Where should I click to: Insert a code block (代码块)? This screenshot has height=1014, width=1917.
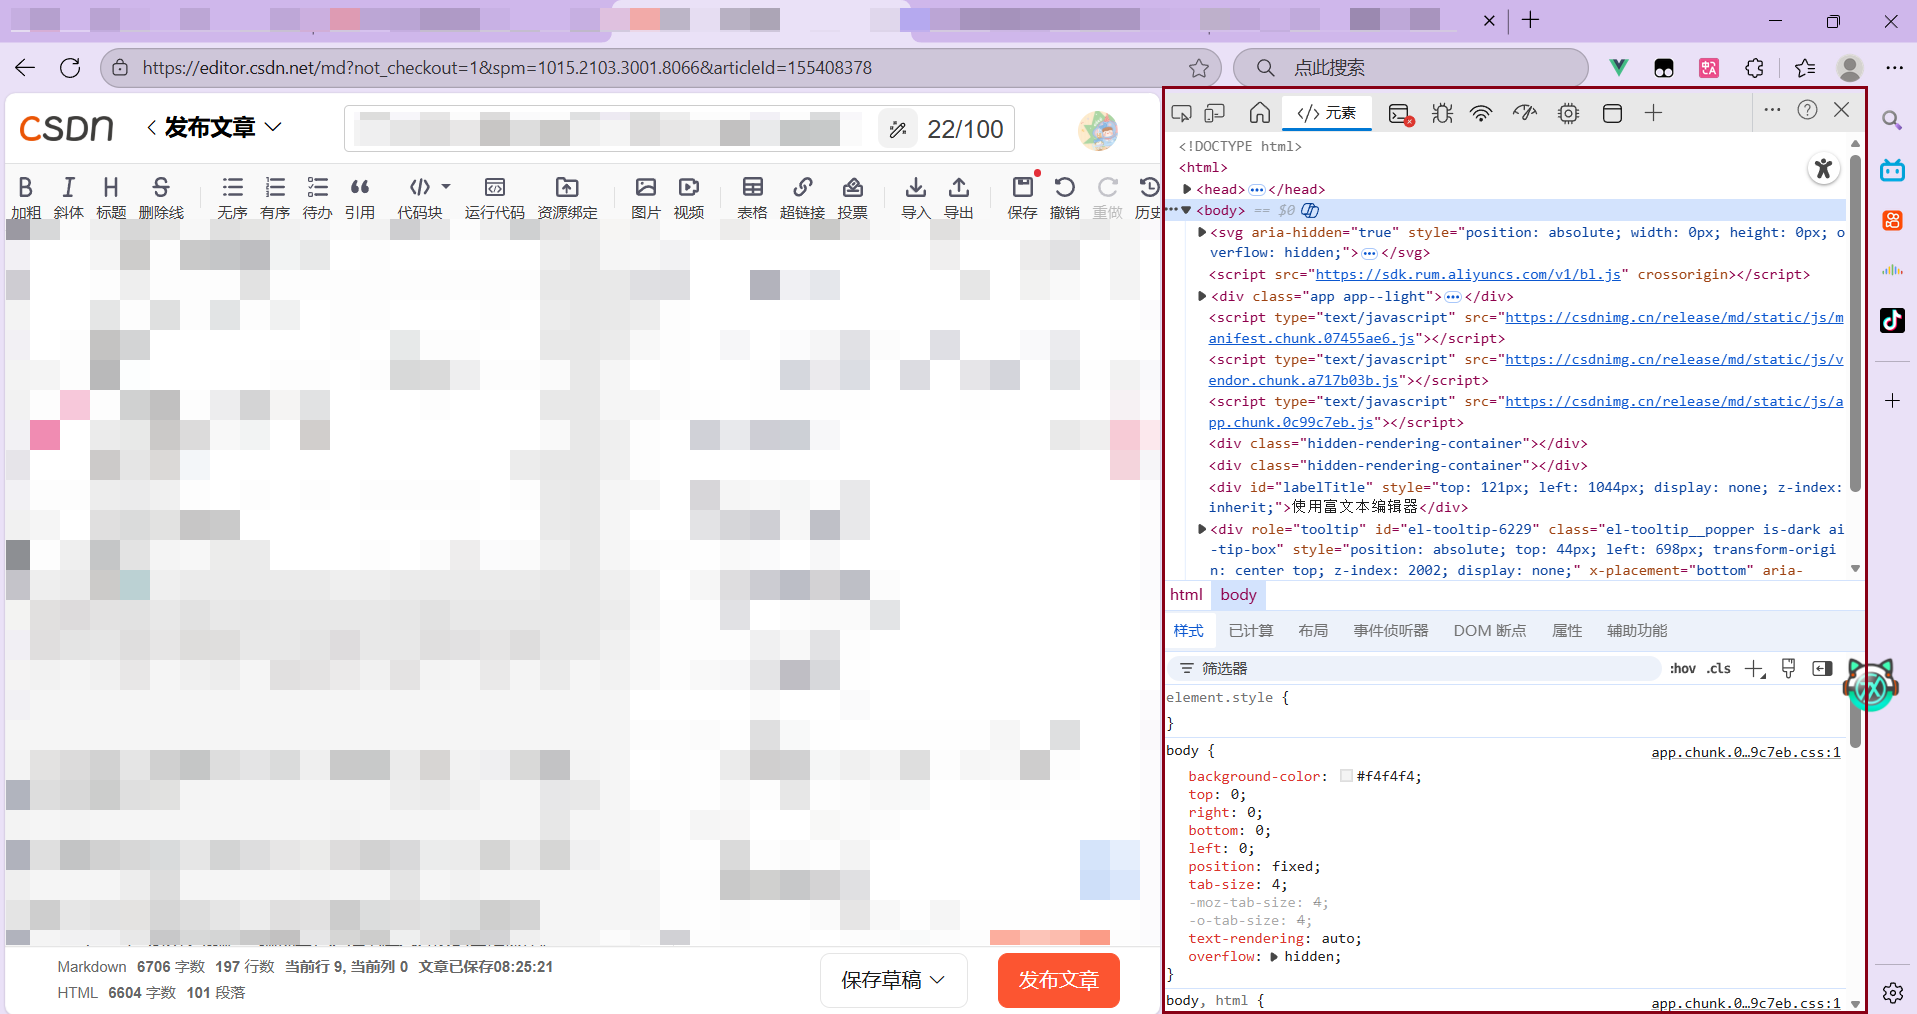(419, 197)
